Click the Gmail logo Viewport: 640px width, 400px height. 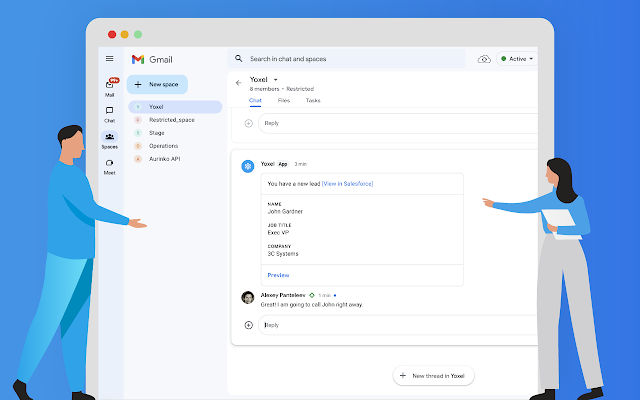click(152, 60)
